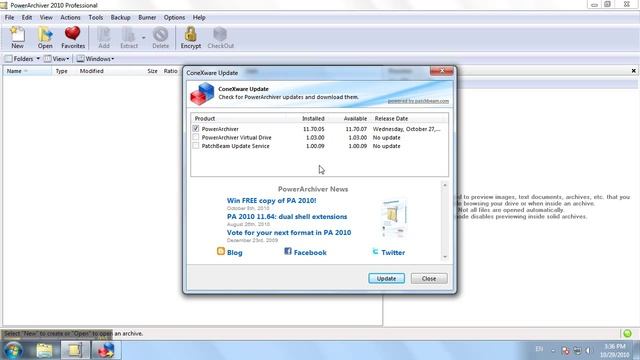Check the PatchBeam Update Service checkbox

(196, 146)
